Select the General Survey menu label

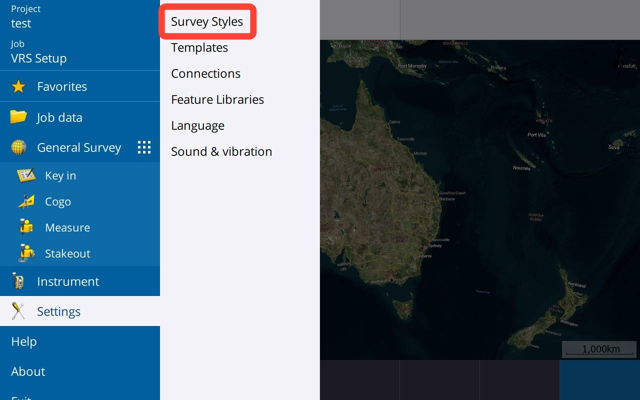pos(79,147)
